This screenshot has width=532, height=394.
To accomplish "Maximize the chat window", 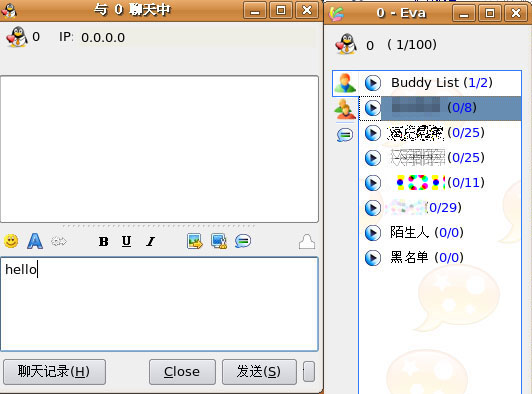I will coord(281,11).
